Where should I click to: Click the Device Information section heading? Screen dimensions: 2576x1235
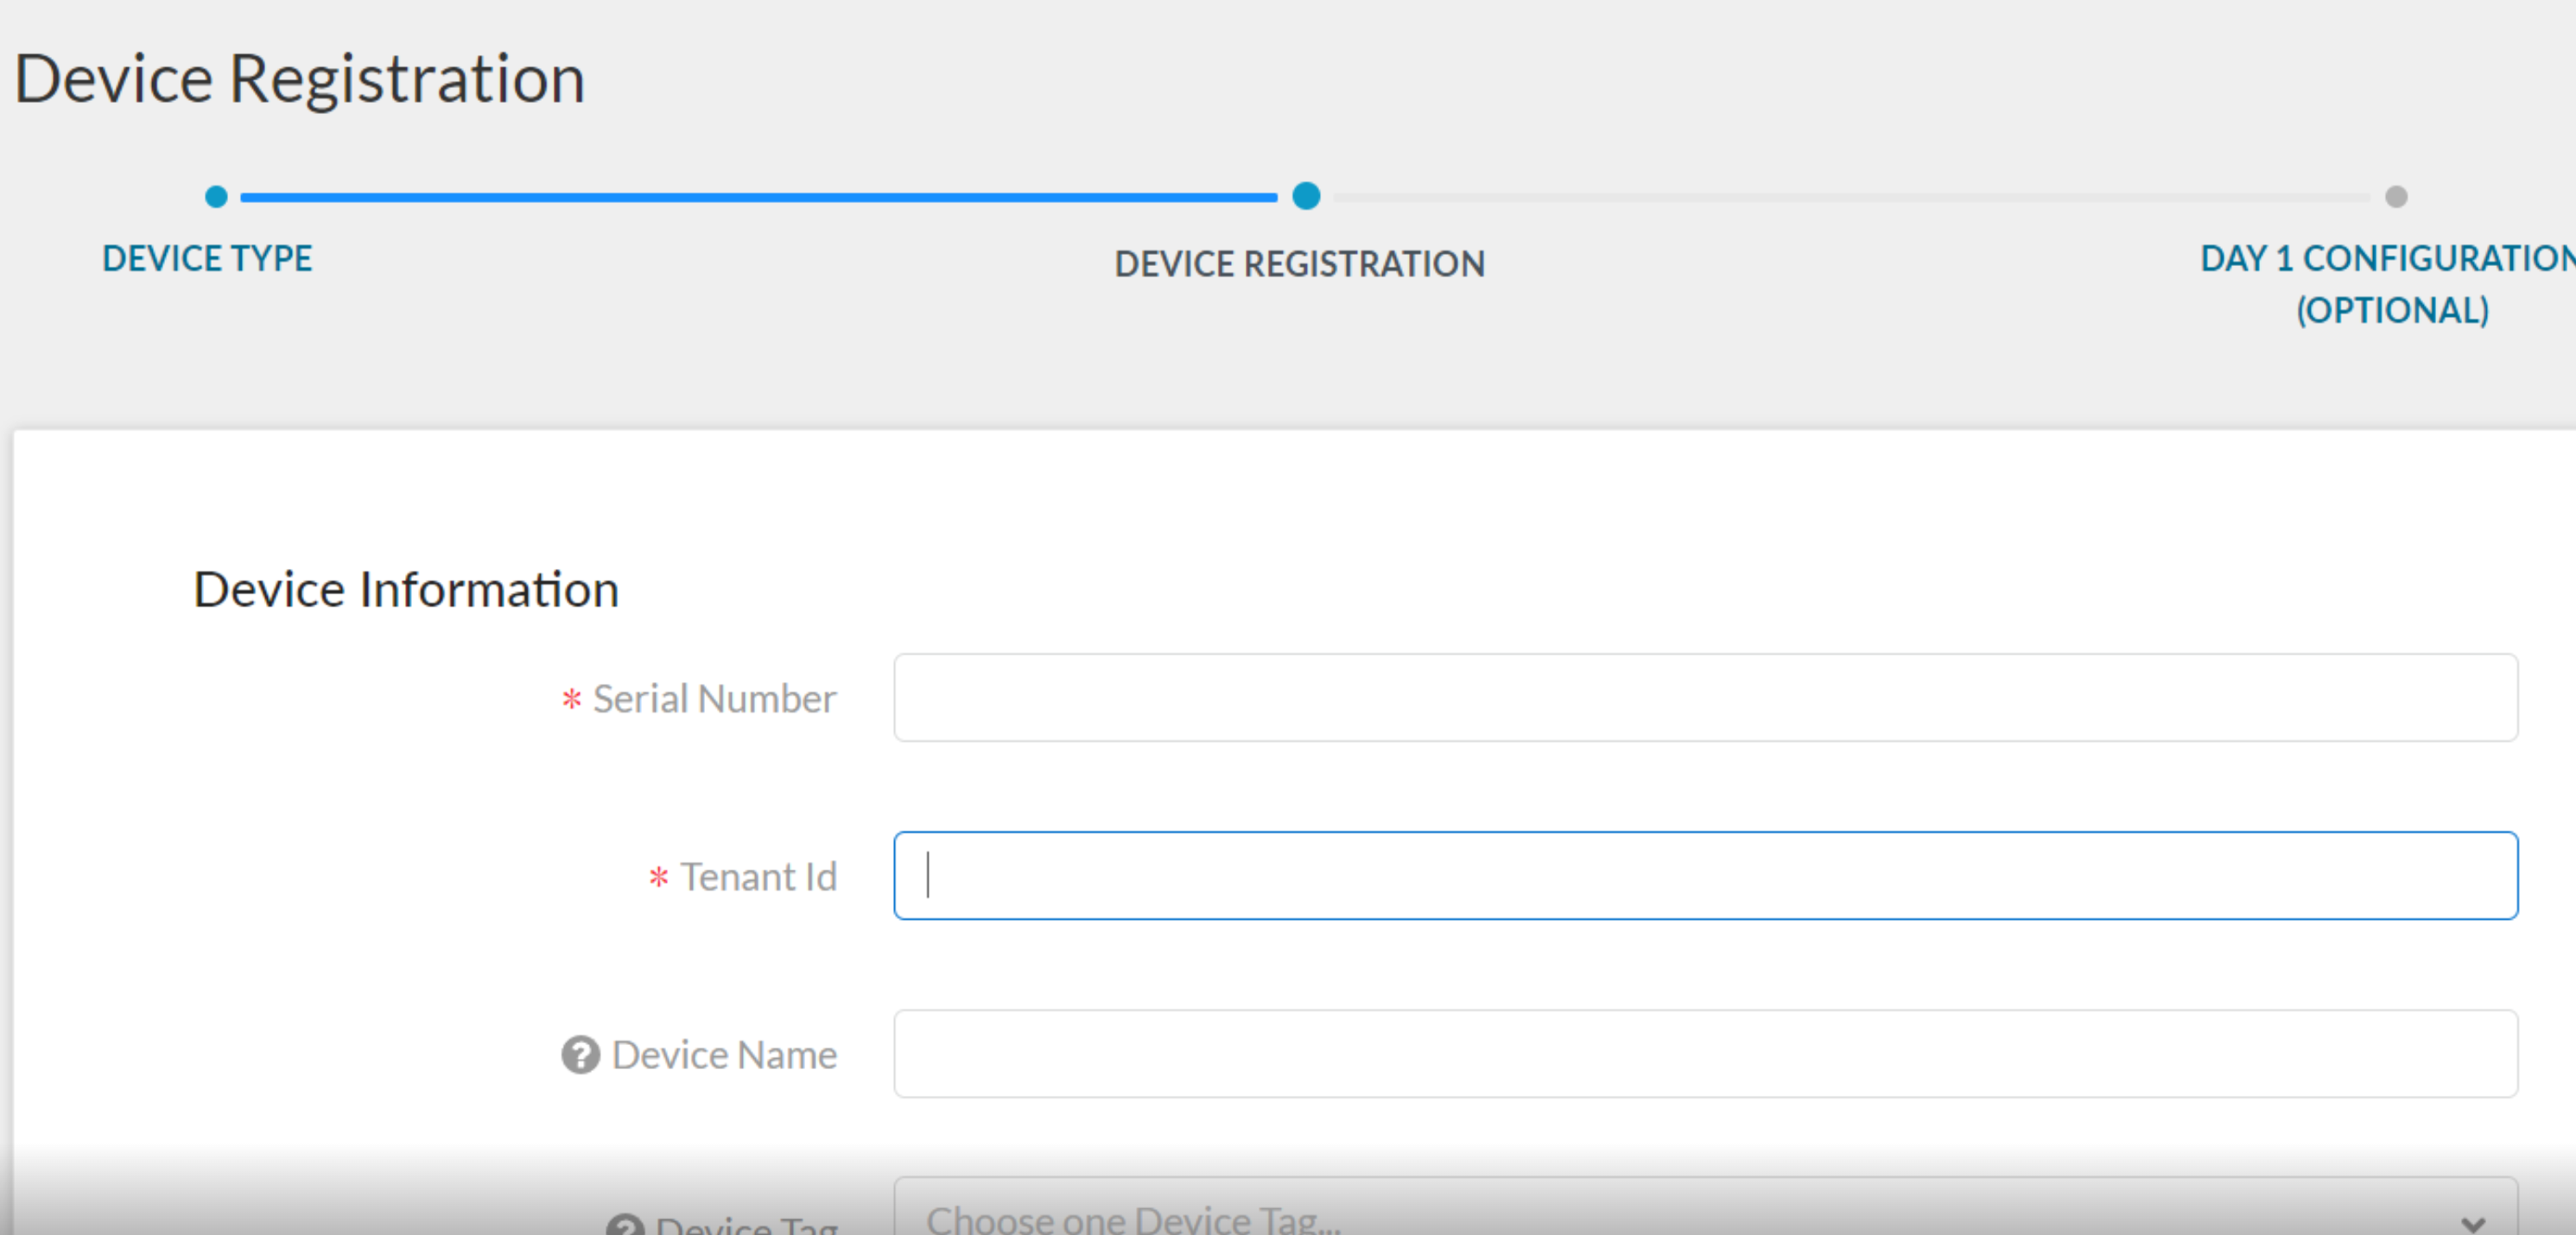406,589
